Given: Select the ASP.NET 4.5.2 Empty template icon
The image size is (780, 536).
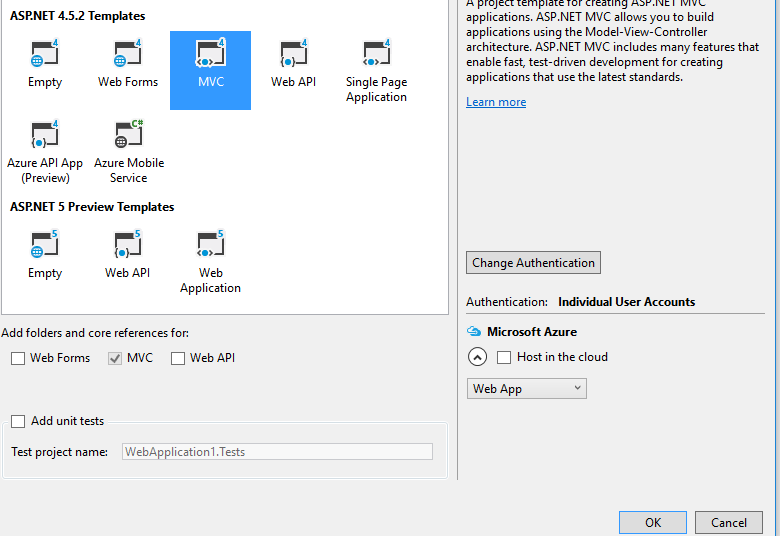Looking at the screenshot, I should 45,53.
